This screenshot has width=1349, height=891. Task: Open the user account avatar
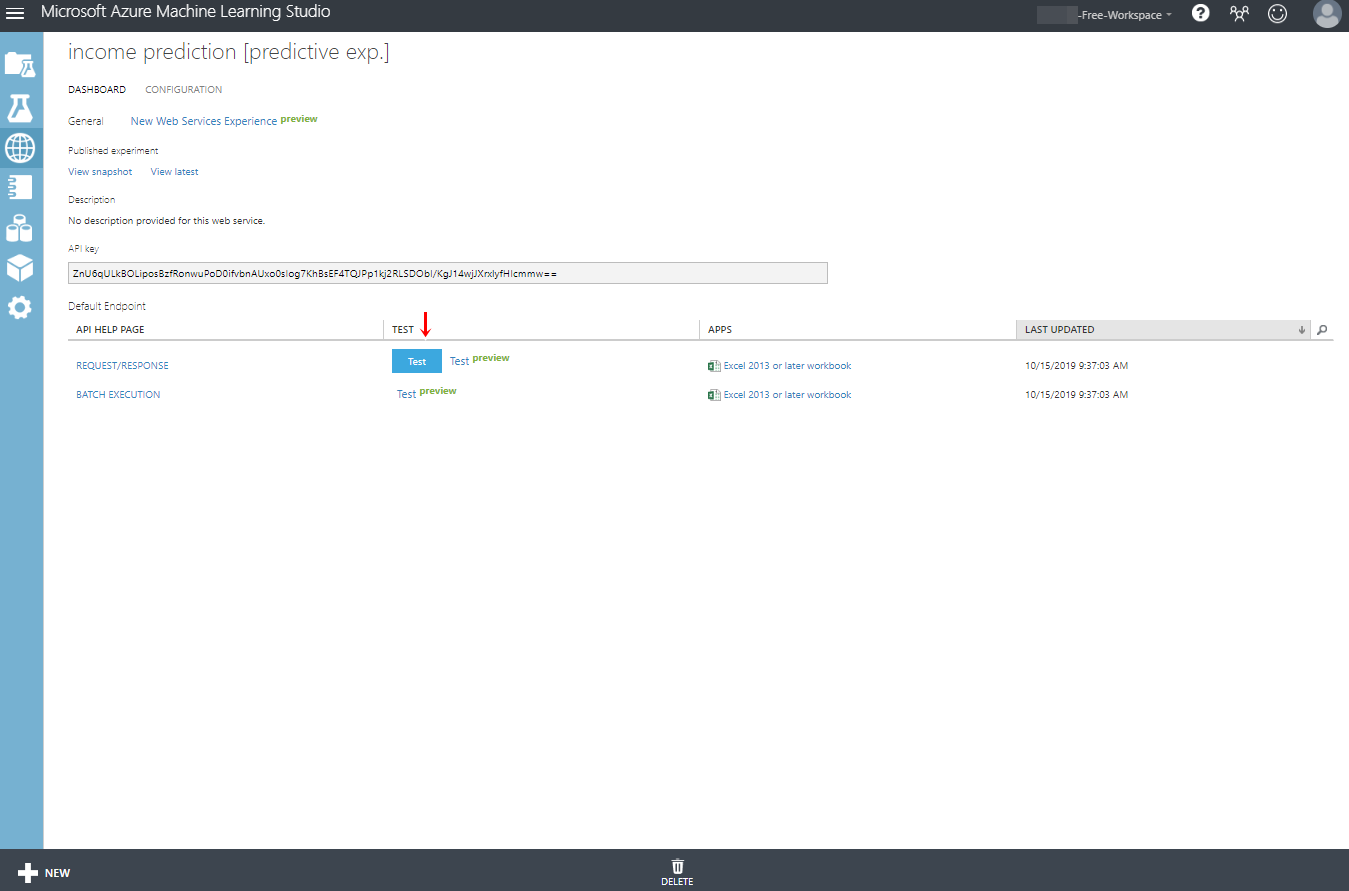[1326, 14]
